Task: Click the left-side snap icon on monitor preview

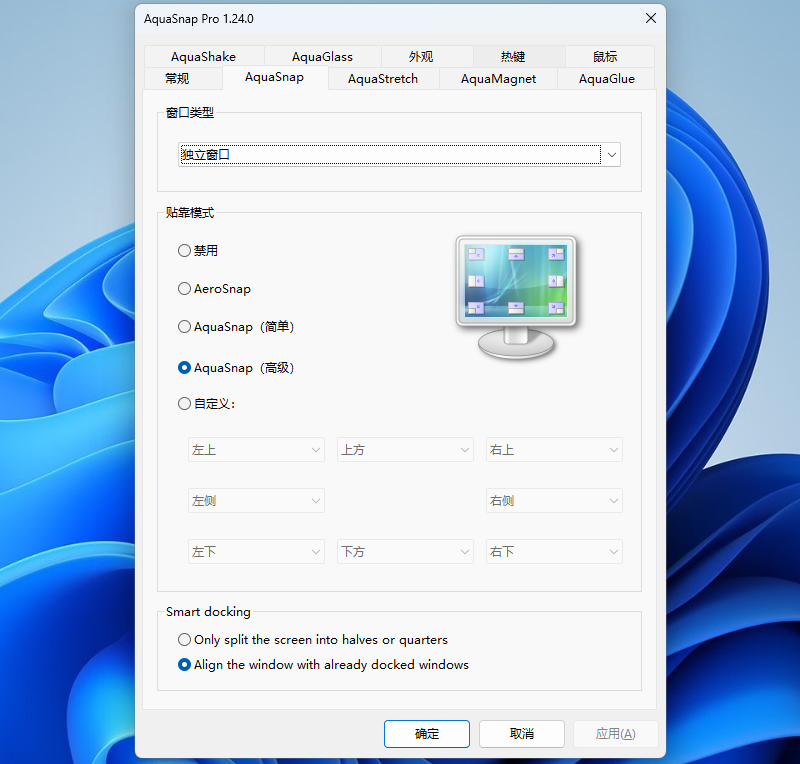Action: (476, 281)
